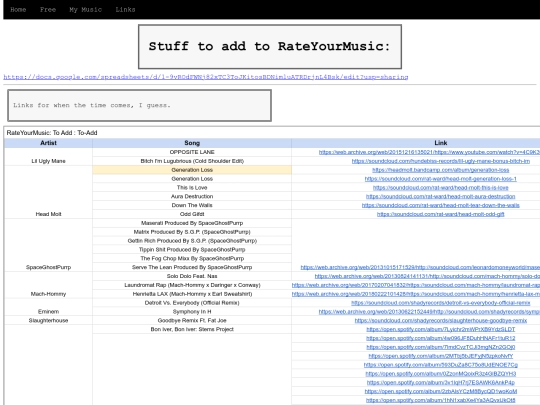Select the Gettin Rich Produced By S.G.P. cell
540x405 pixels.
[x=192, y=241]
